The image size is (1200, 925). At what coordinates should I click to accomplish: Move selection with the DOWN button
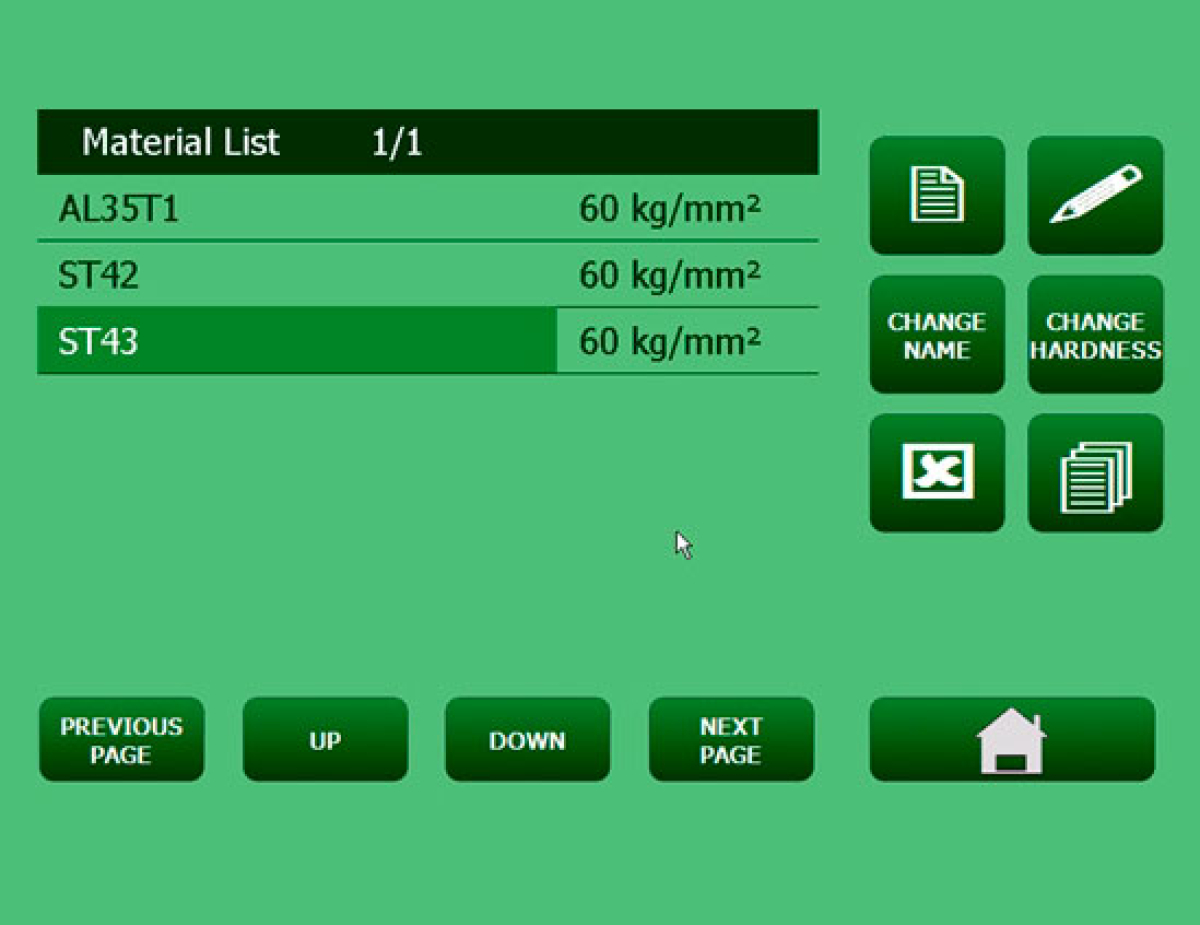527,740
